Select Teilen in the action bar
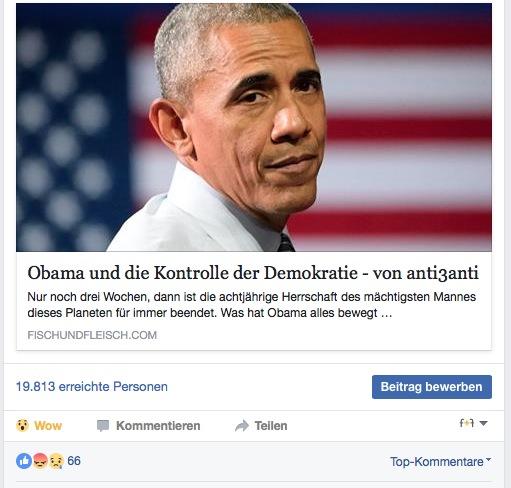Viewport: 511px width, 488px height. pyautogui.click(x=271, y=426)
